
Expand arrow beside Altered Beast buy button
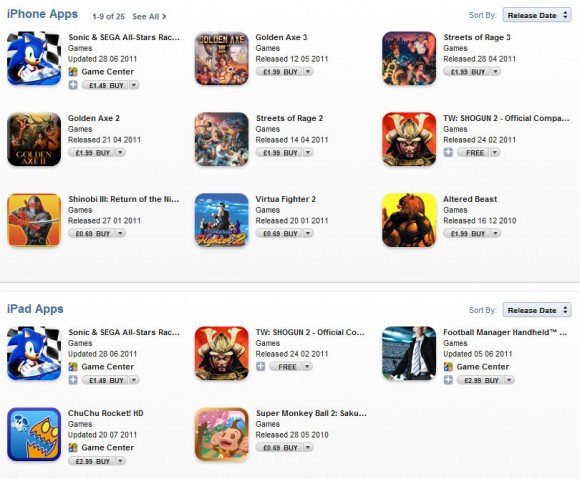tap(496, 233)
